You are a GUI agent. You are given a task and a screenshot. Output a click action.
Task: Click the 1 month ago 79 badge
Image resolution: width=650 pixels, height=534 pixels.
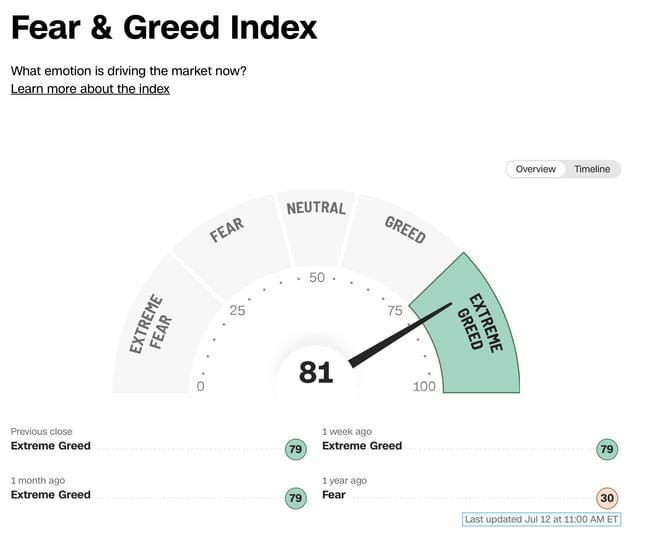[295, 497]
